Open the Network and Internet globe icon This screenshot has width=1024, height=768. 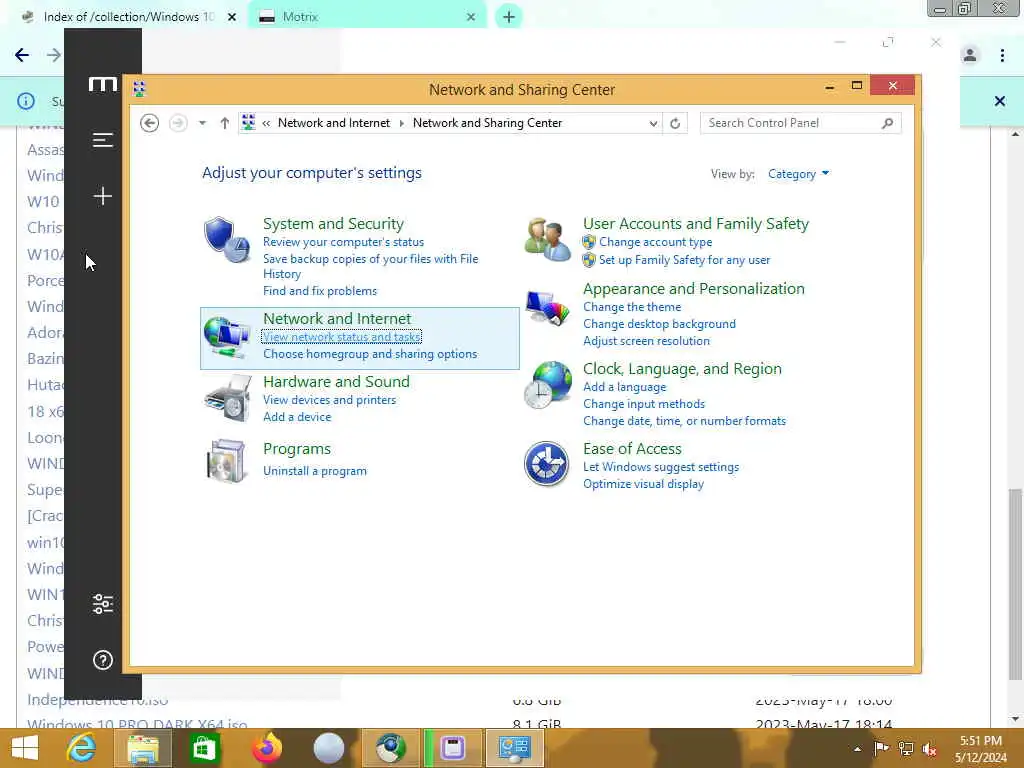click(x=226, y=336)
